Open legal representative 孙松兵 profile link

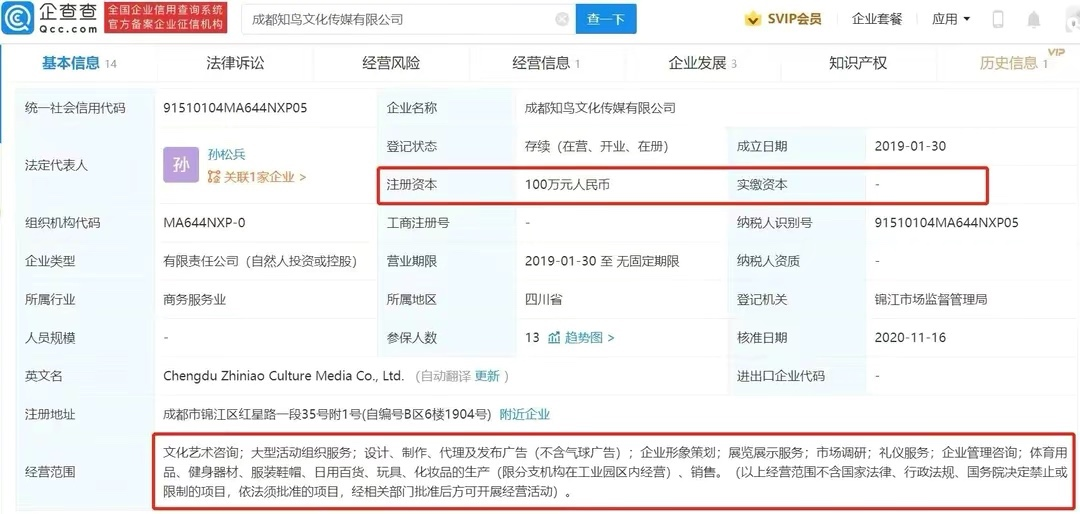[x=227, y=154]
